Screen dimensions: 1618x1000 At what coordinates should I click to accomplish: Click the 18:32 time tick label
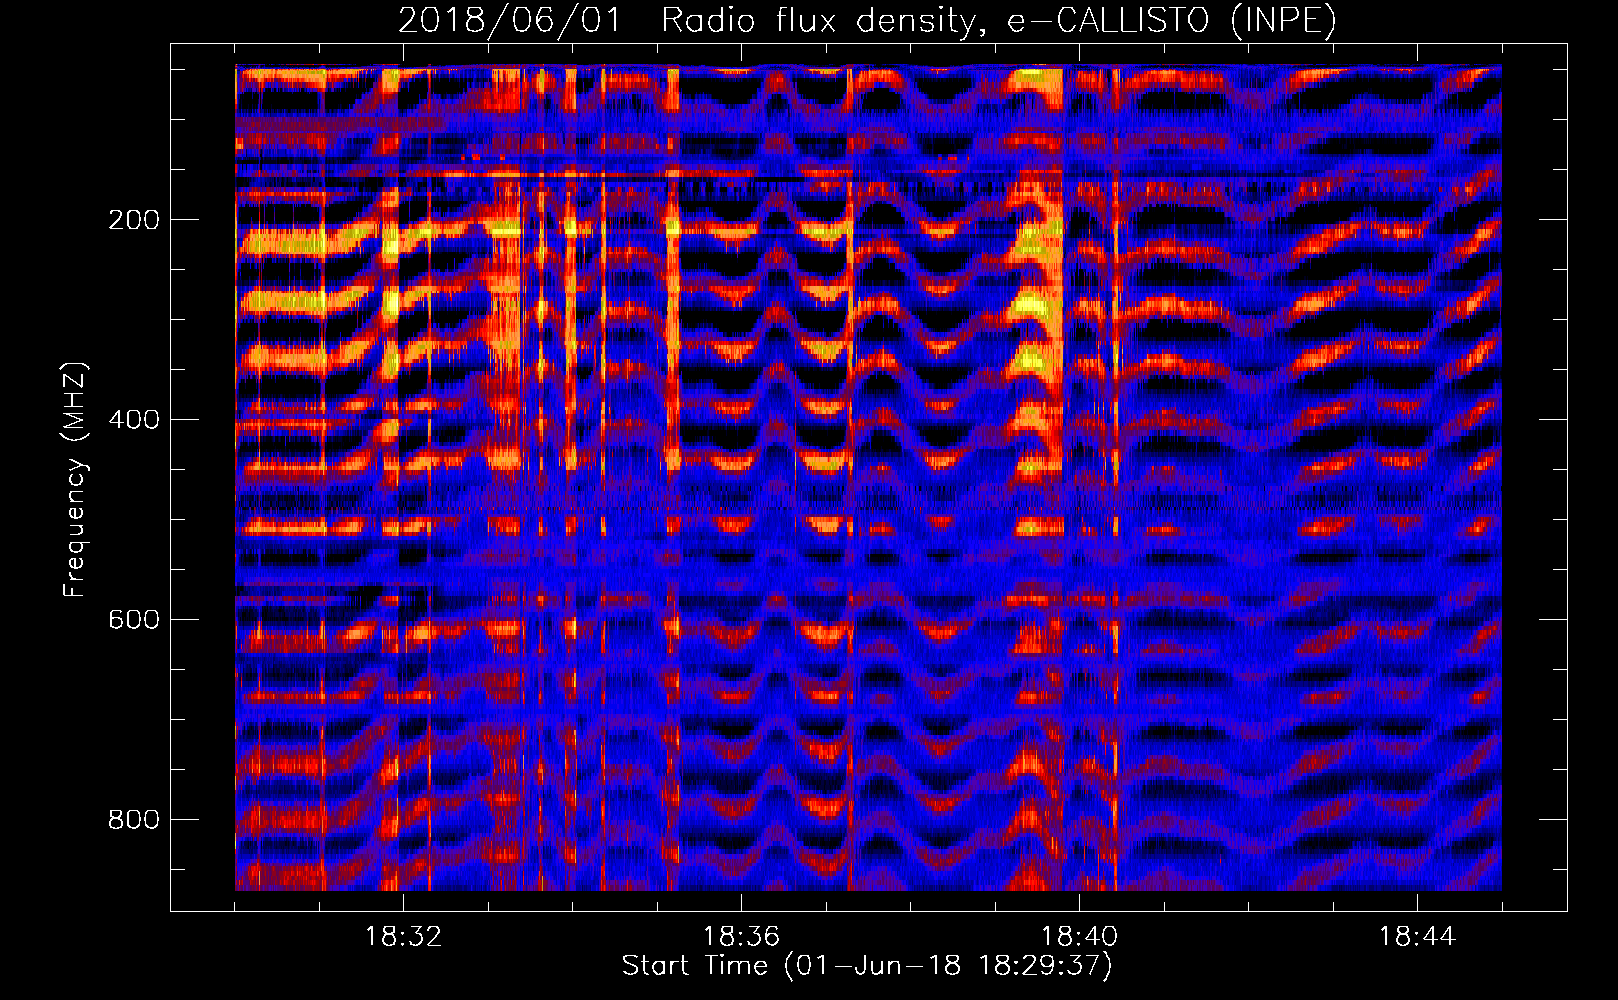point(403,937)
